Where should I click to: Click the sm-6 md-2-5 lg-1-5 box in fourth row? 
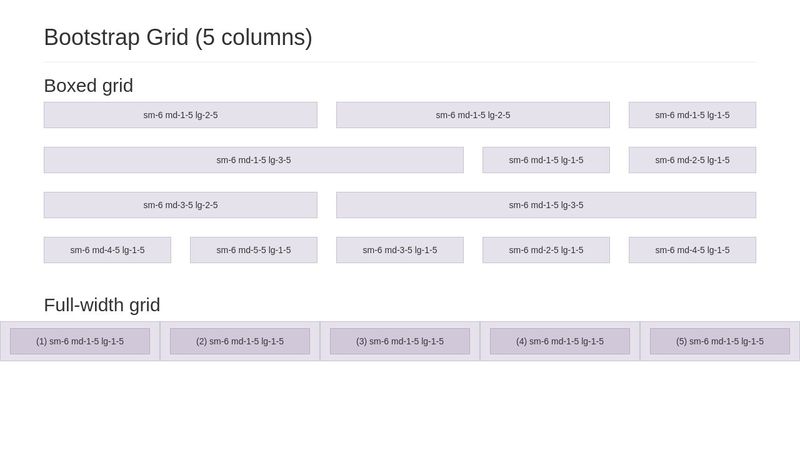(x=546, y=250)
